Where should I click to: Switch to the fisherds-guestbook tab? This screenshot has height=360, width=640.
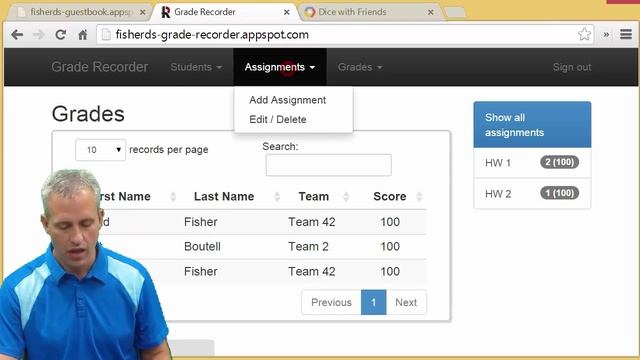pos(80,12)
